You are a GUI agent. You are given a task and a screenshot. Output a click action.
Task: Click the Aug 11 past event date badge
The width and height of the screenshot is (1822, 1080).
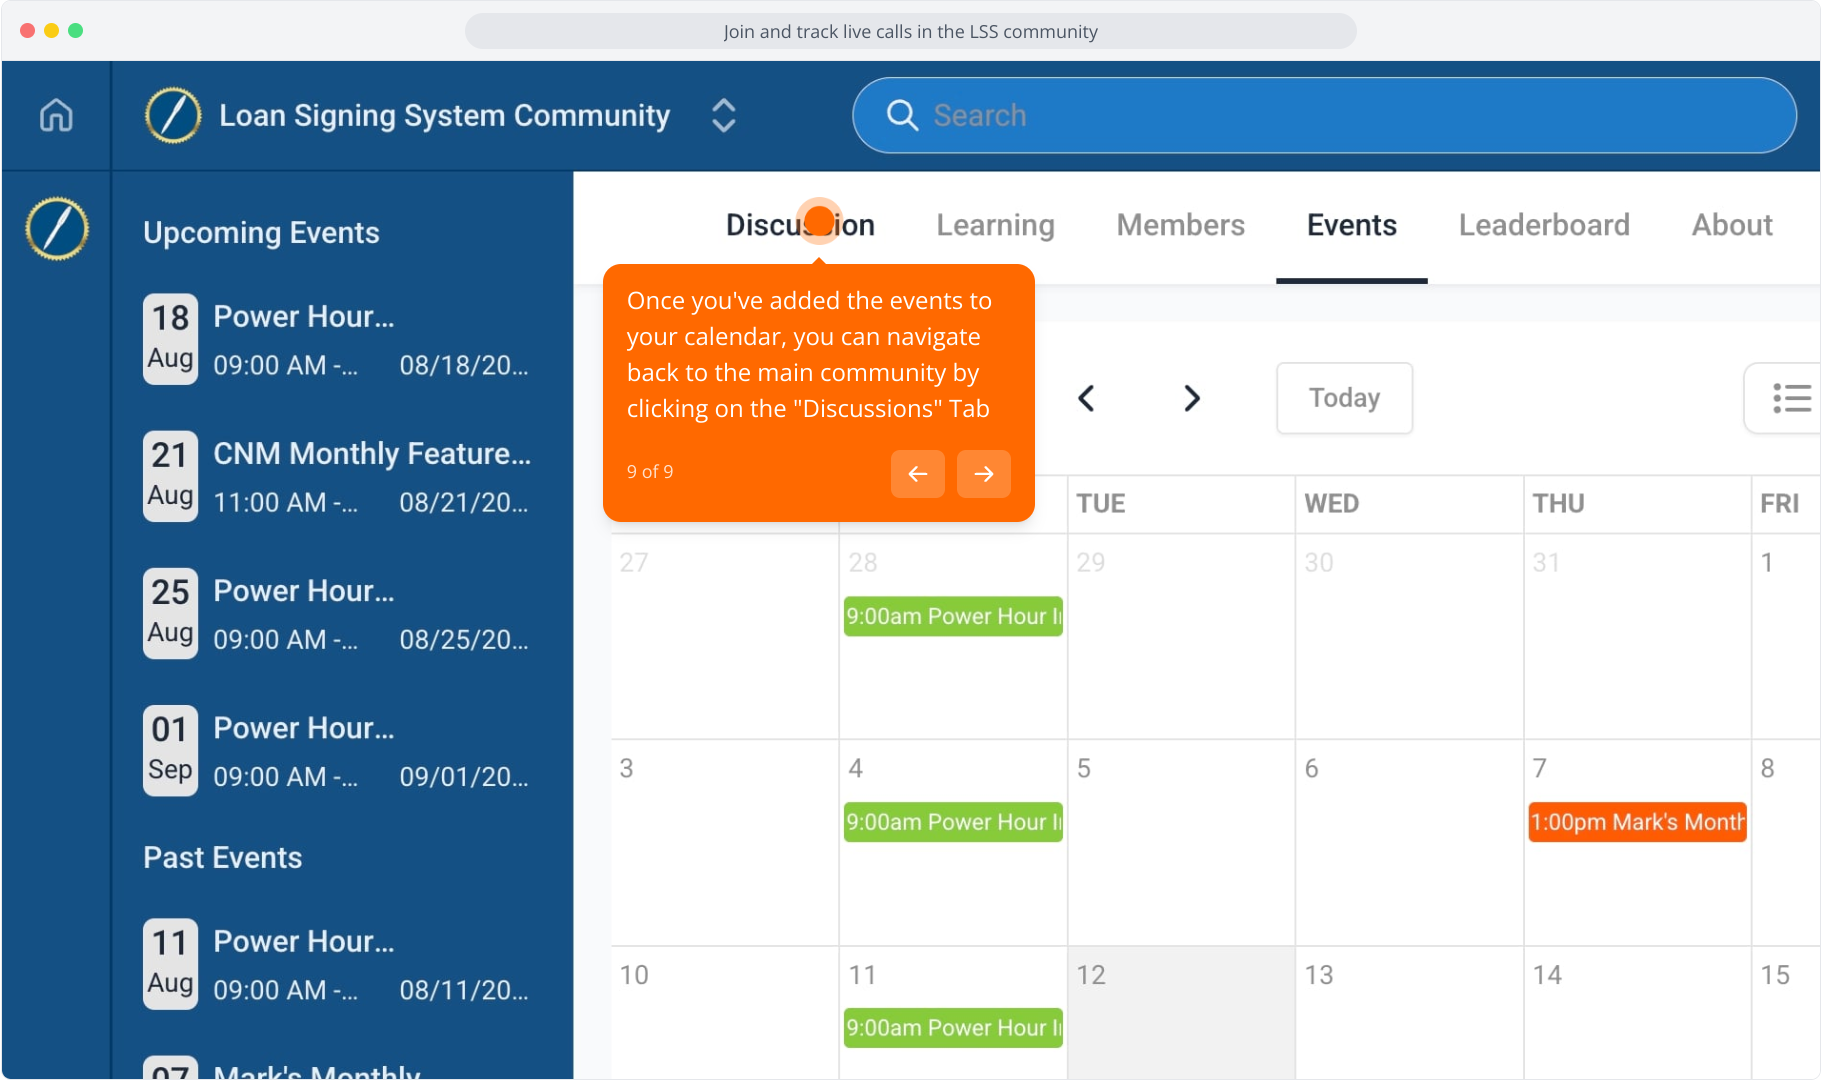pyautogui.click(x=170, y=963)
